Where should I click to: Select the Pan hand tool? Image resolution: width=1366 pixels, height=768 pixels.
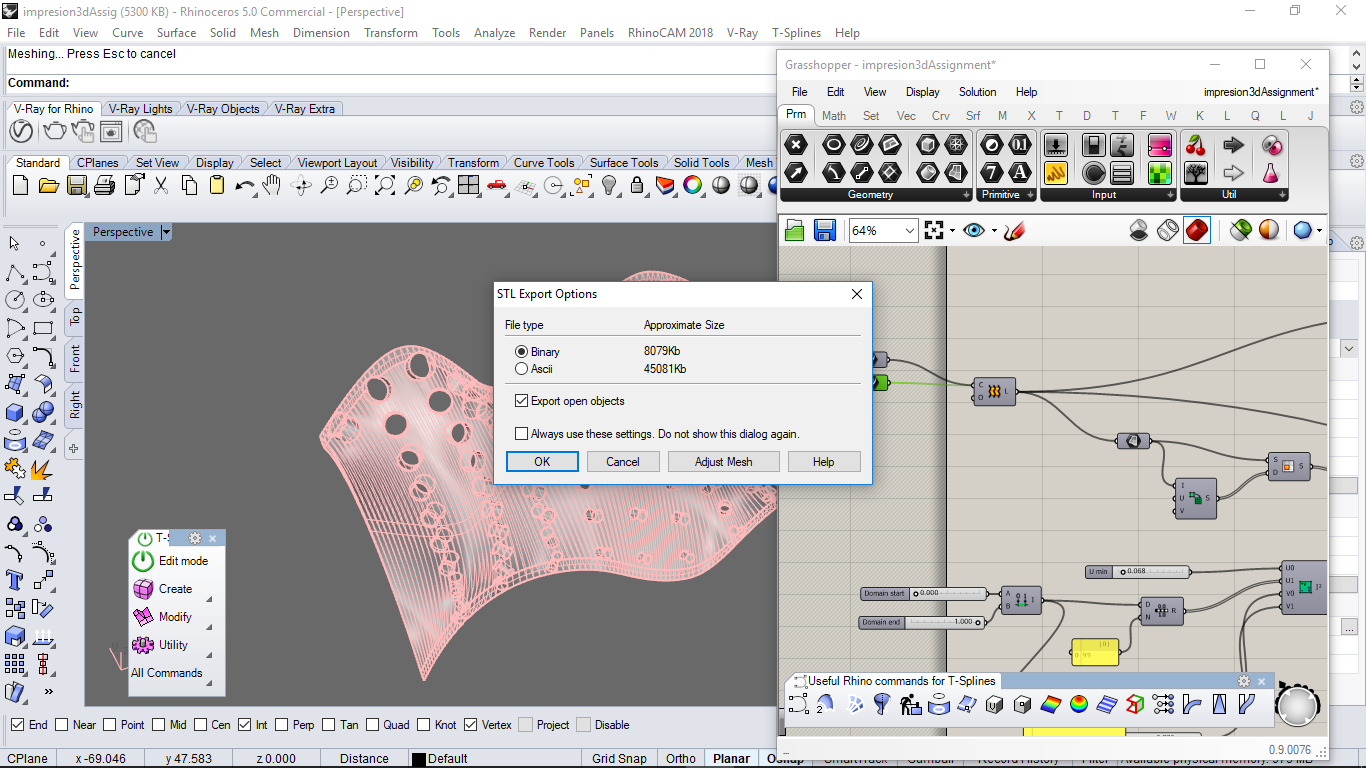(271, 185)
